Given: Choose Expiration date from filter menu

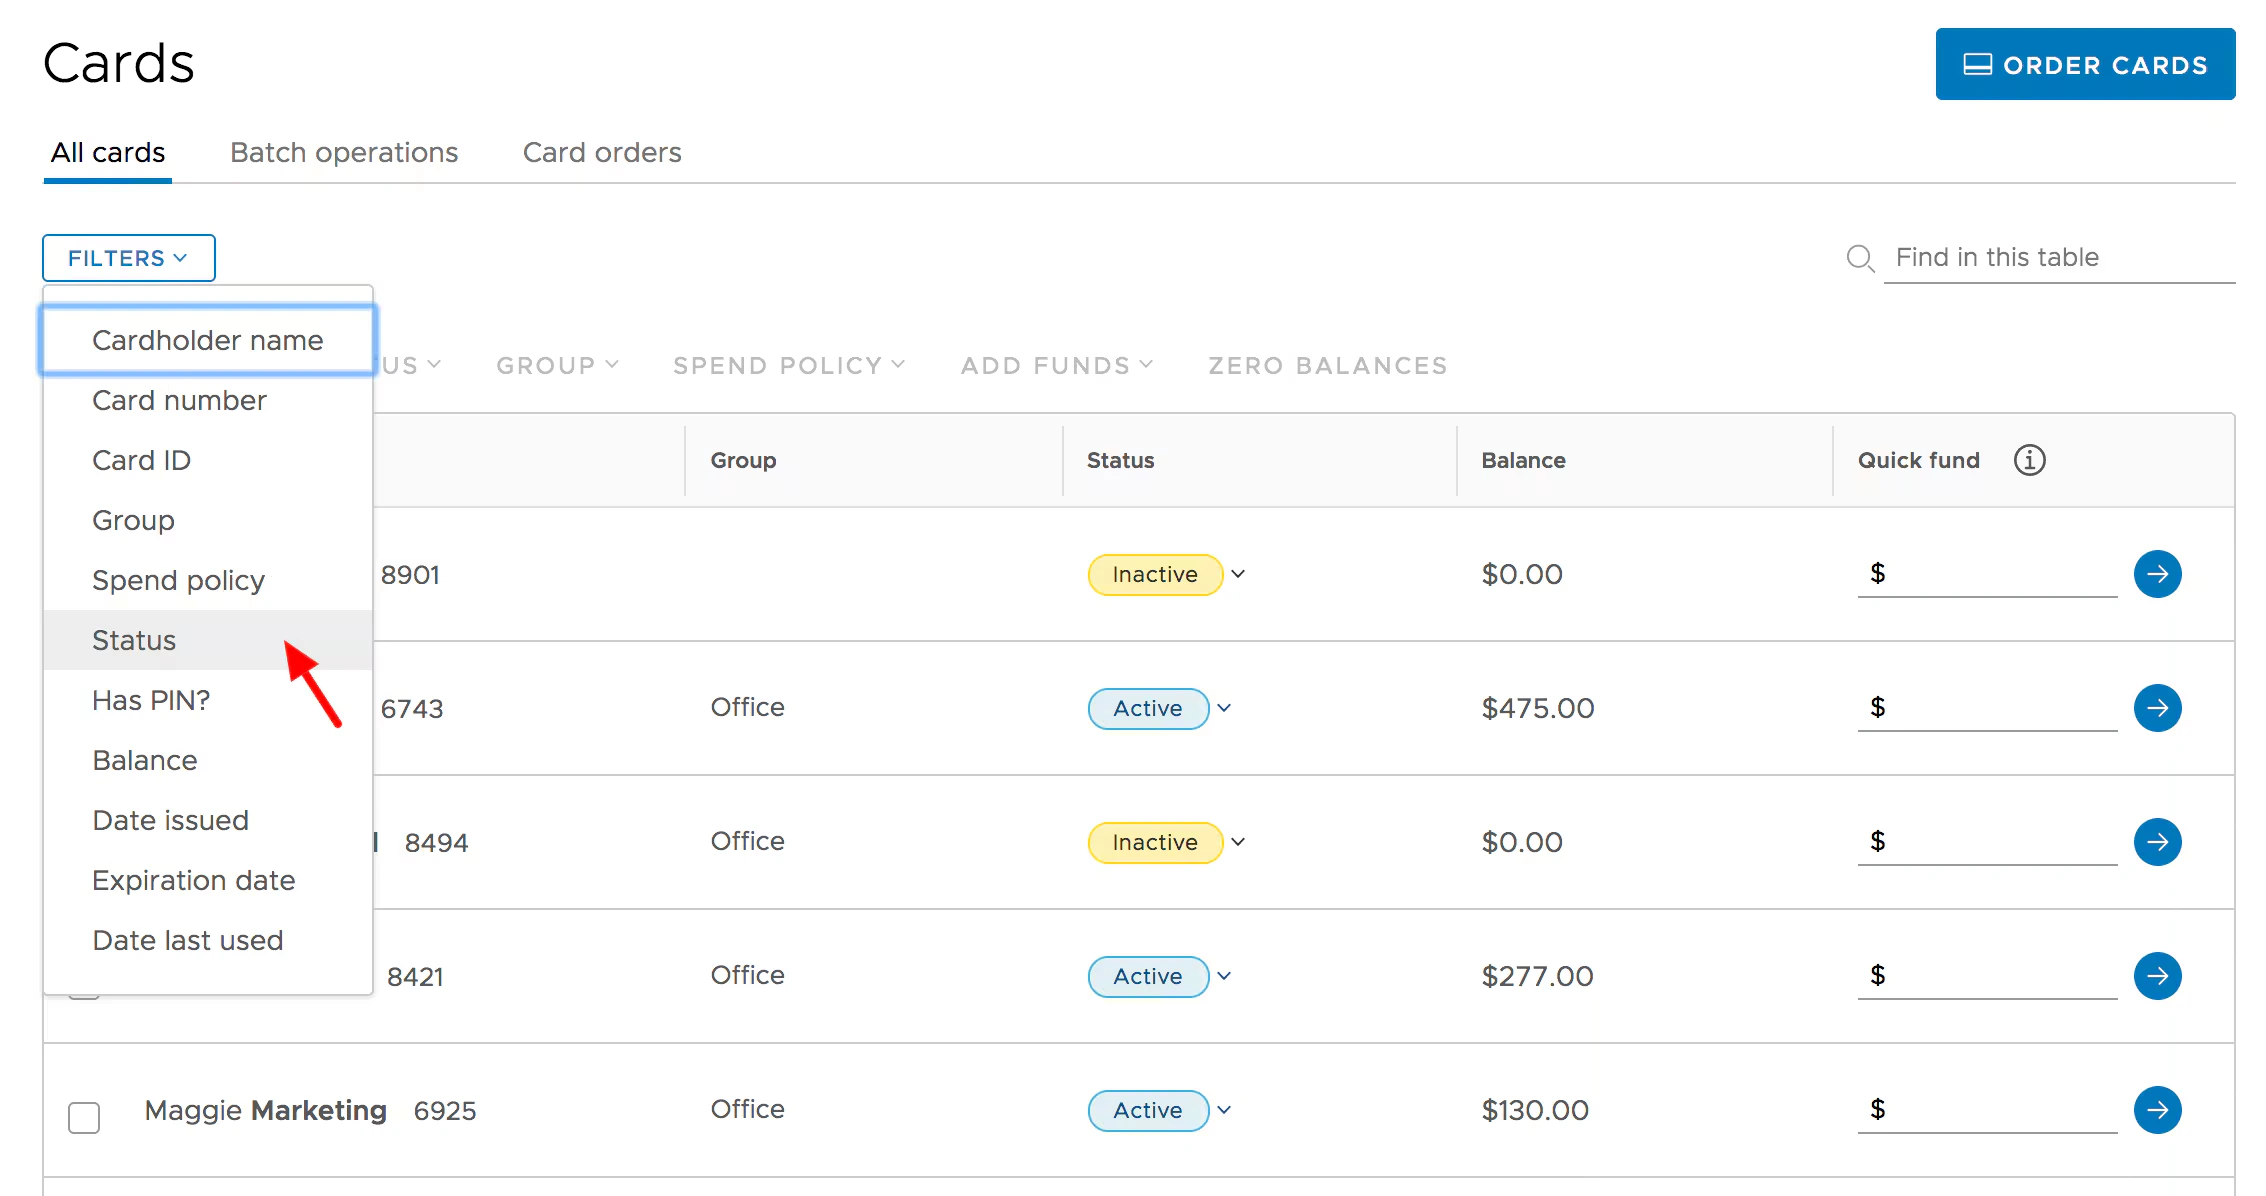Looking at the screenshot, I should [194, 880].
